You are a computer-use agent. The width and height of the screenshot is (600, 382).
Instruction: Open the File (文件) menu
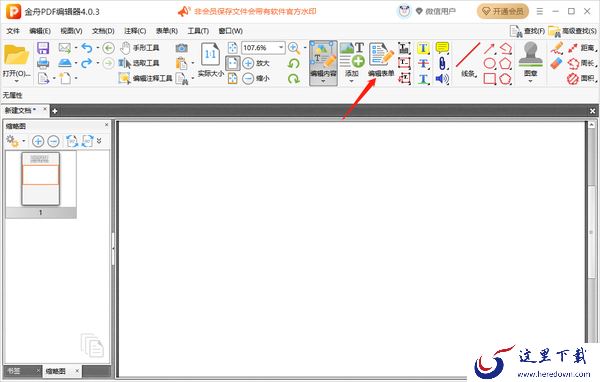coord(13,31)
